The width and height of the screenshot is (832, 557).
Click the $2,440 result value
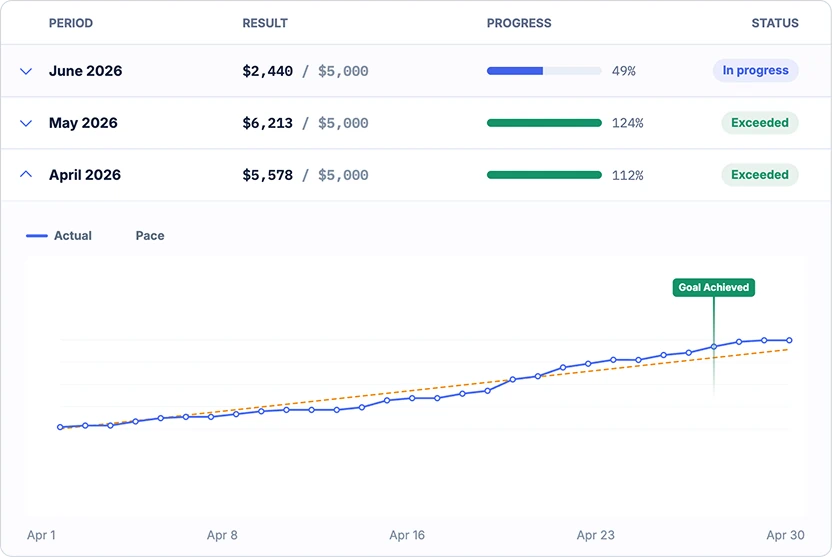click(x=267, y=71)
